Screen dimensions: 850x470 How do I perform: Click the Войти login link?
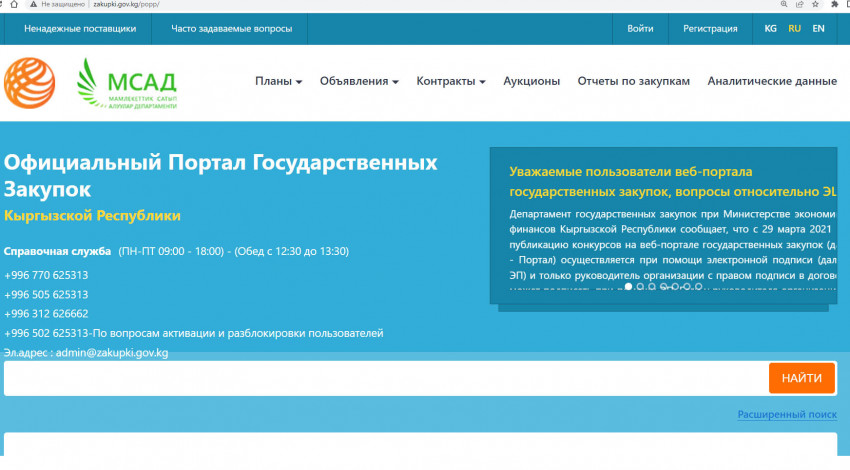[x=640, y=29]
